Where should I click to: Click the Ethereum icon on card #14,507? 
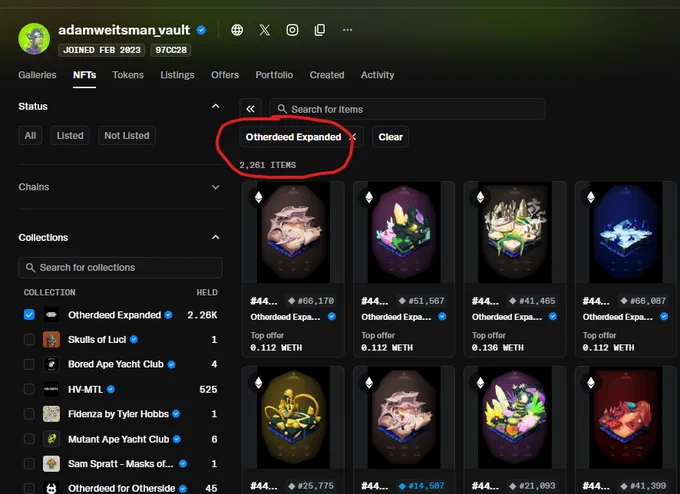tap(369, 383)
